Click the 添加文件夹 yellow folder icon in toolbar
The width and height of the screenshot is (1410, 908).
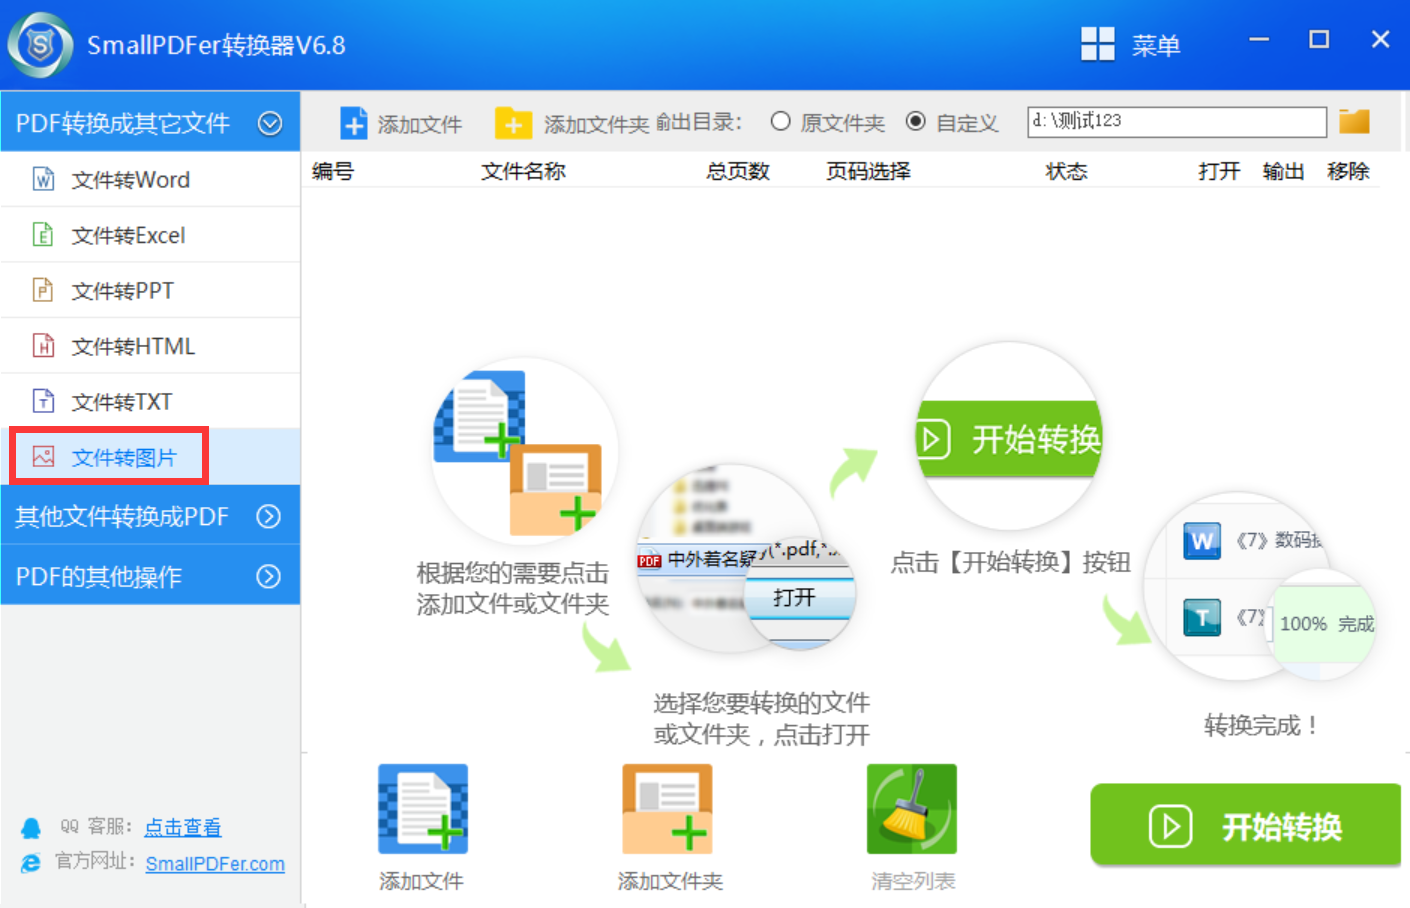click(x=513, y=123)
